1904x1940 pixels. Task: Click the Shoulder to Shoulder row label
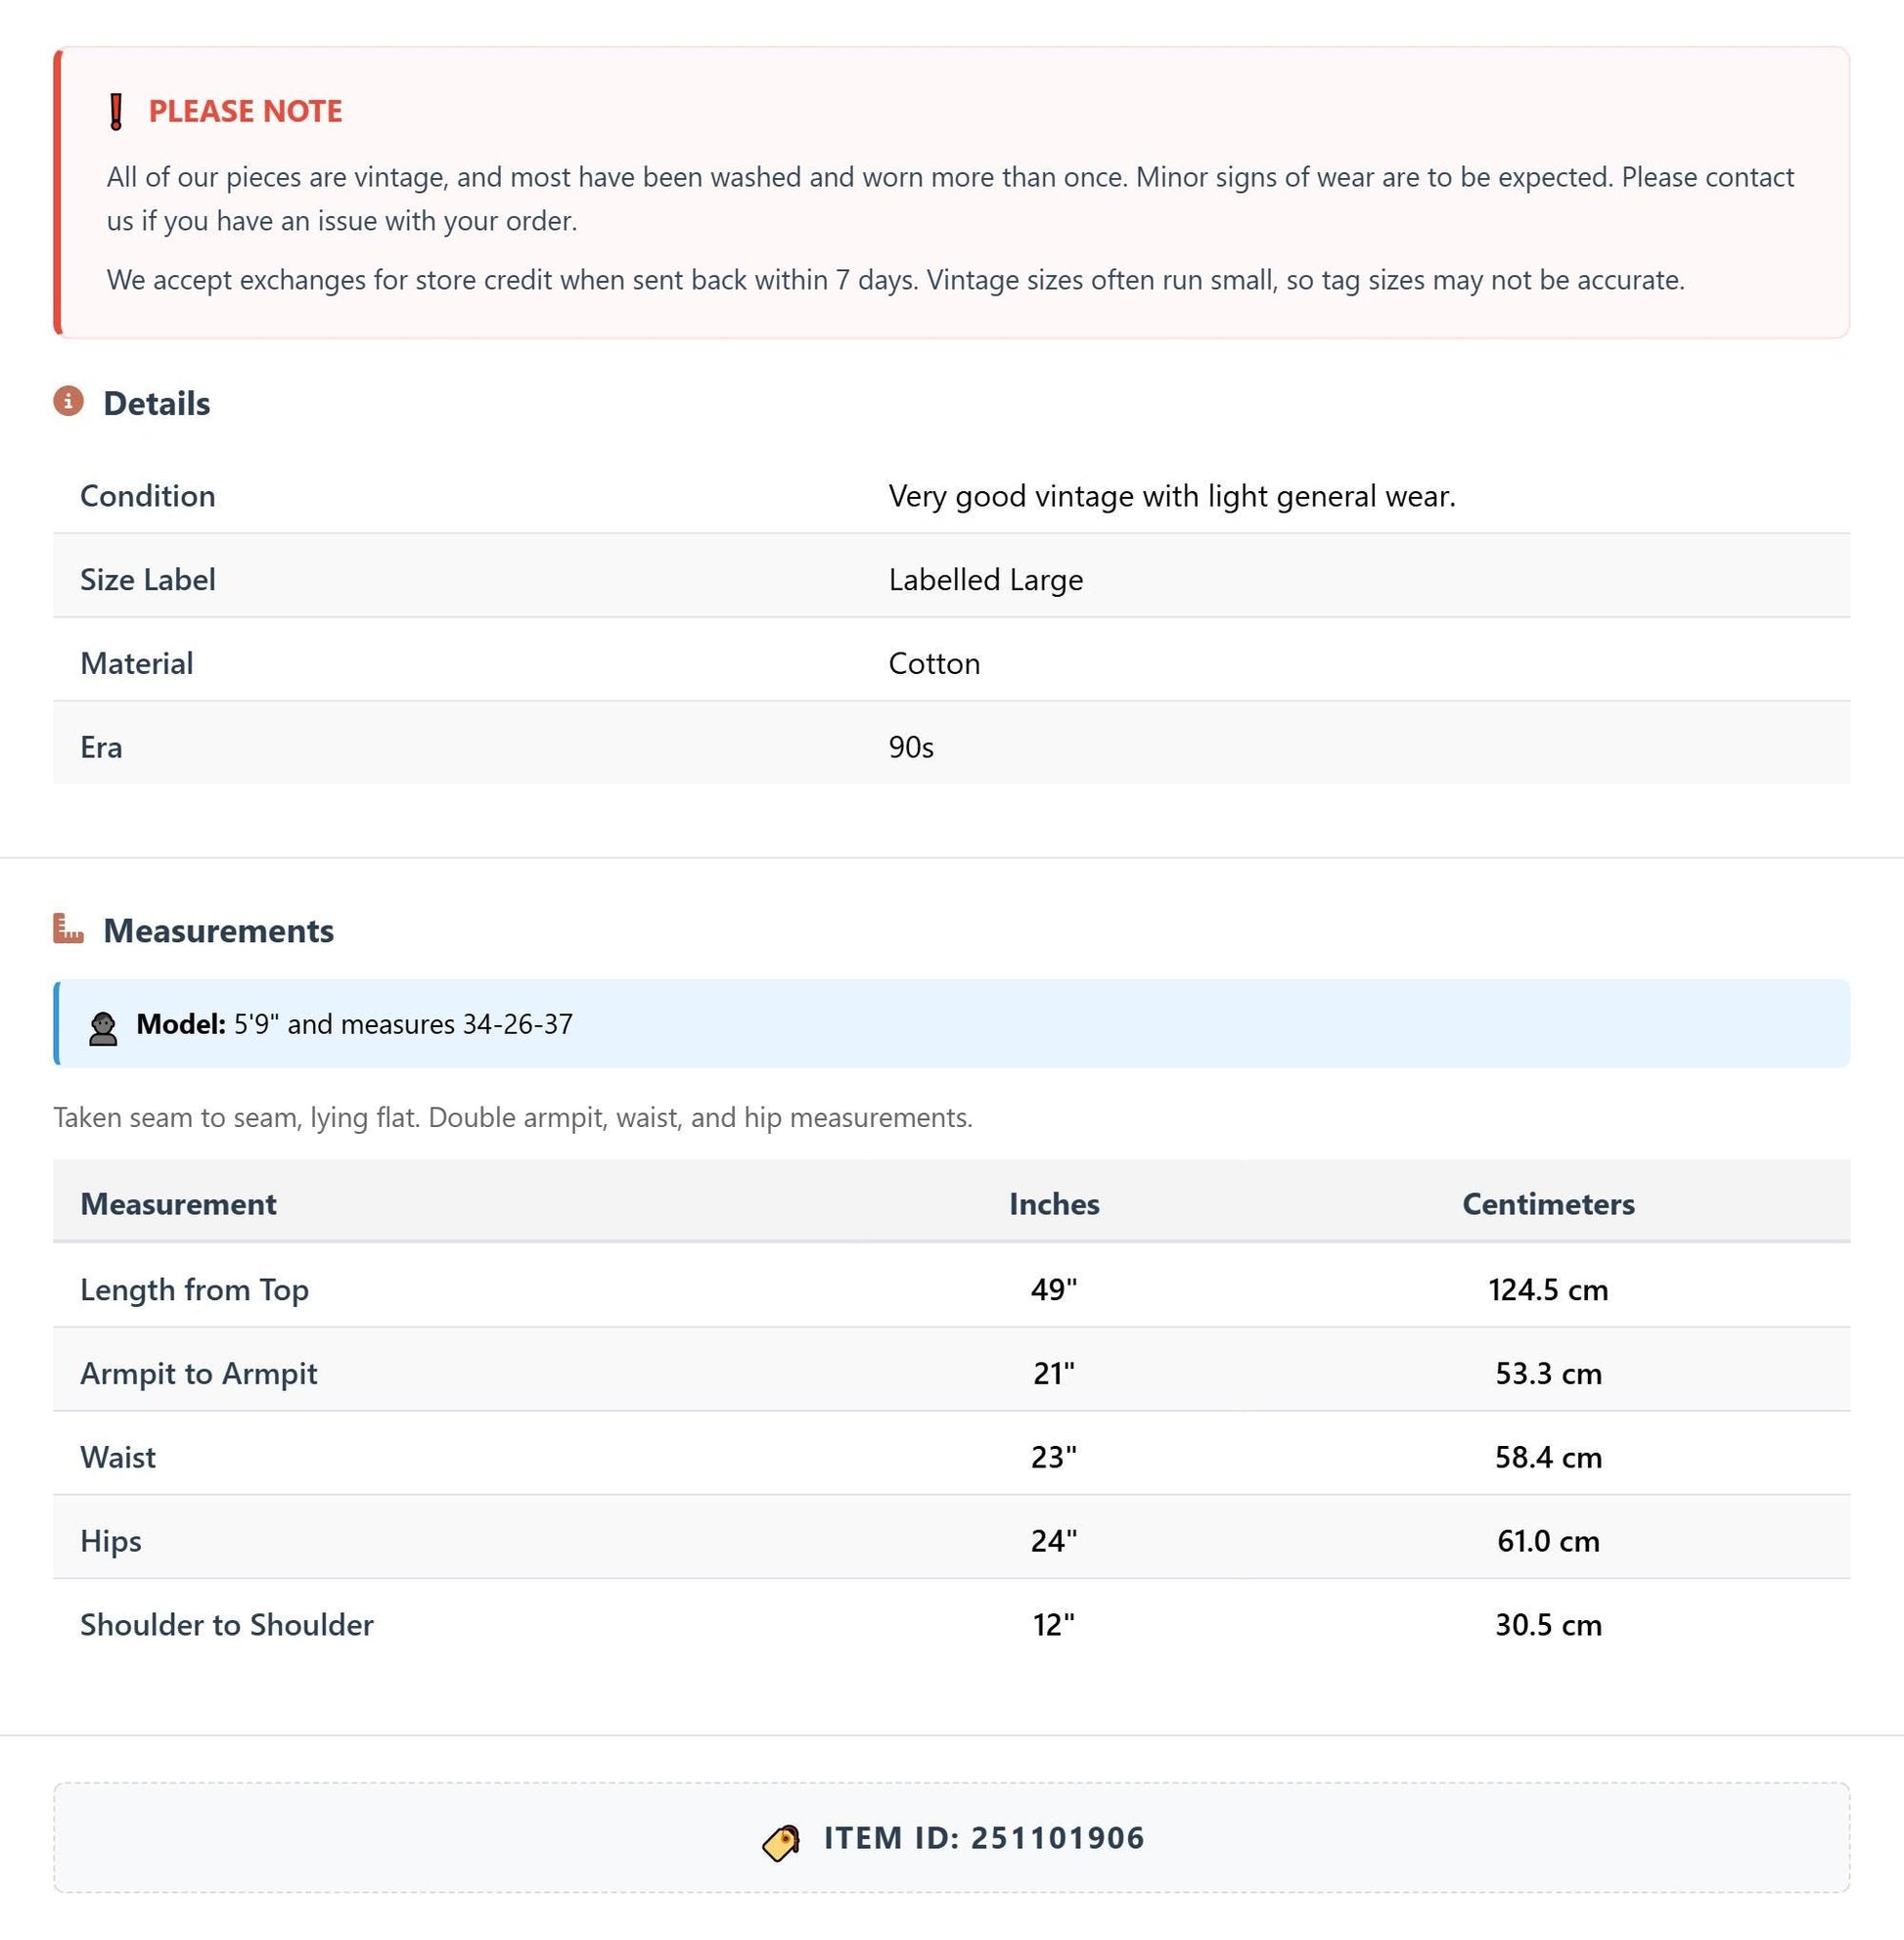coord(227,1624)
